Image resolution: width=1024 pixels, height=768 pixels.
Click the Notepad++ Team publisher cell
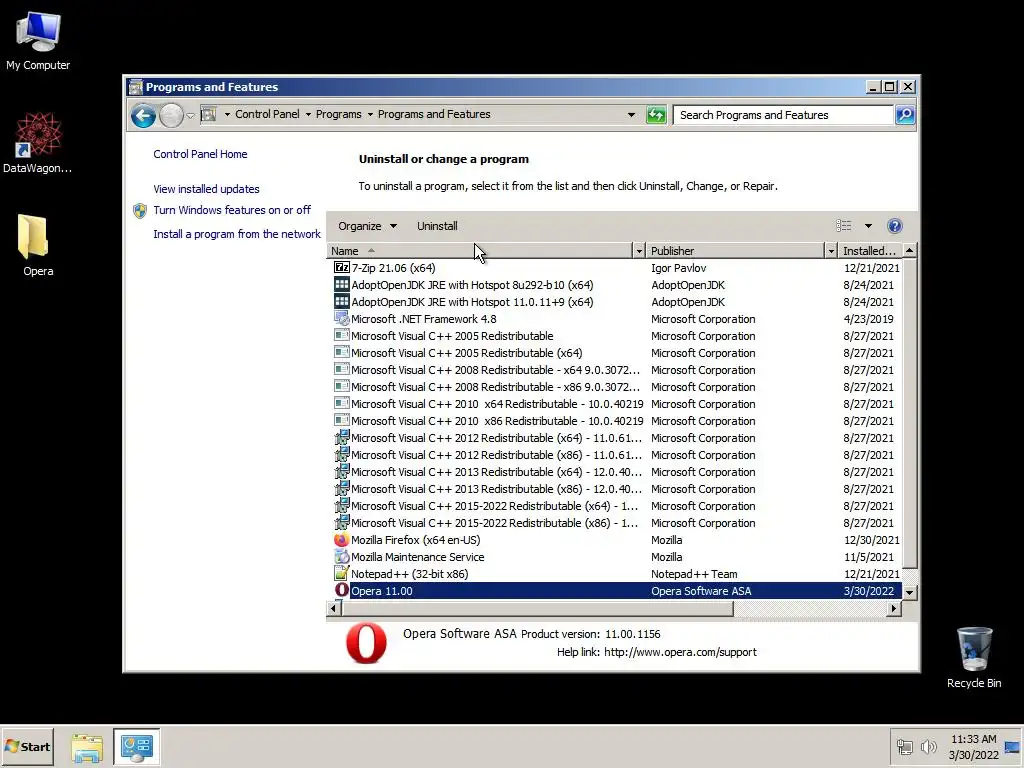click(694, 574)
